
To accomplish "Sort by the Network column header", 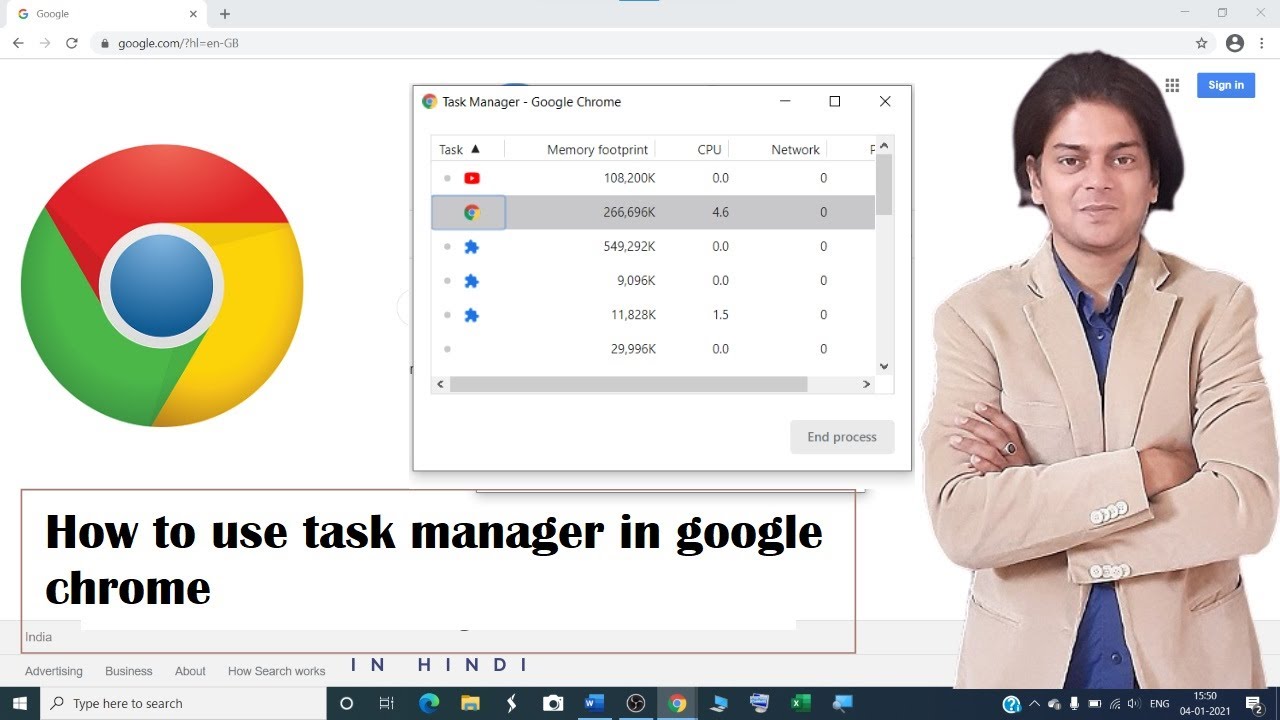I will (x=795, y=149).
